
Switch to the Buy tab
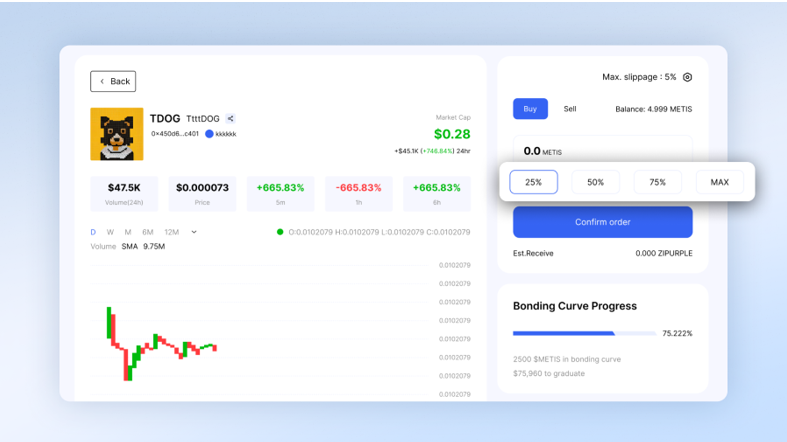(530, 109)
